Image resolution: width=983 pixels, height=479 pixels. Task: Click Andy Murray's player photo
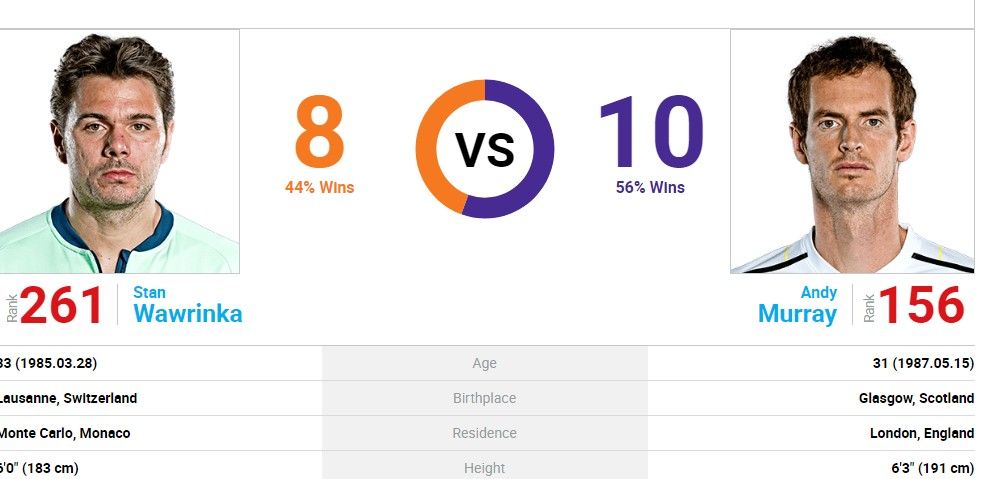[852, 151]
